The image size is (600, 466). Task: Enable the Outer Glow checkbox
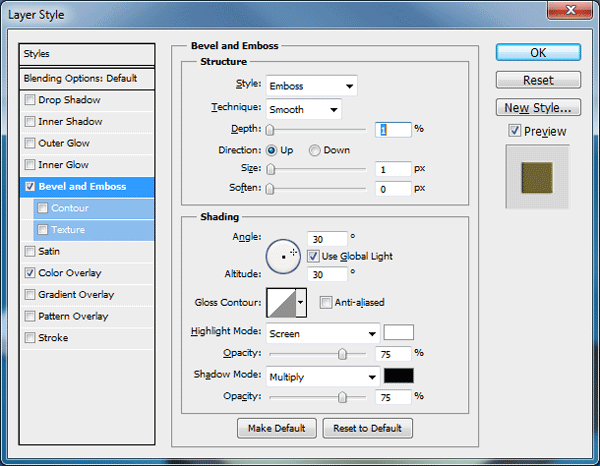click(x=29, y=143)
